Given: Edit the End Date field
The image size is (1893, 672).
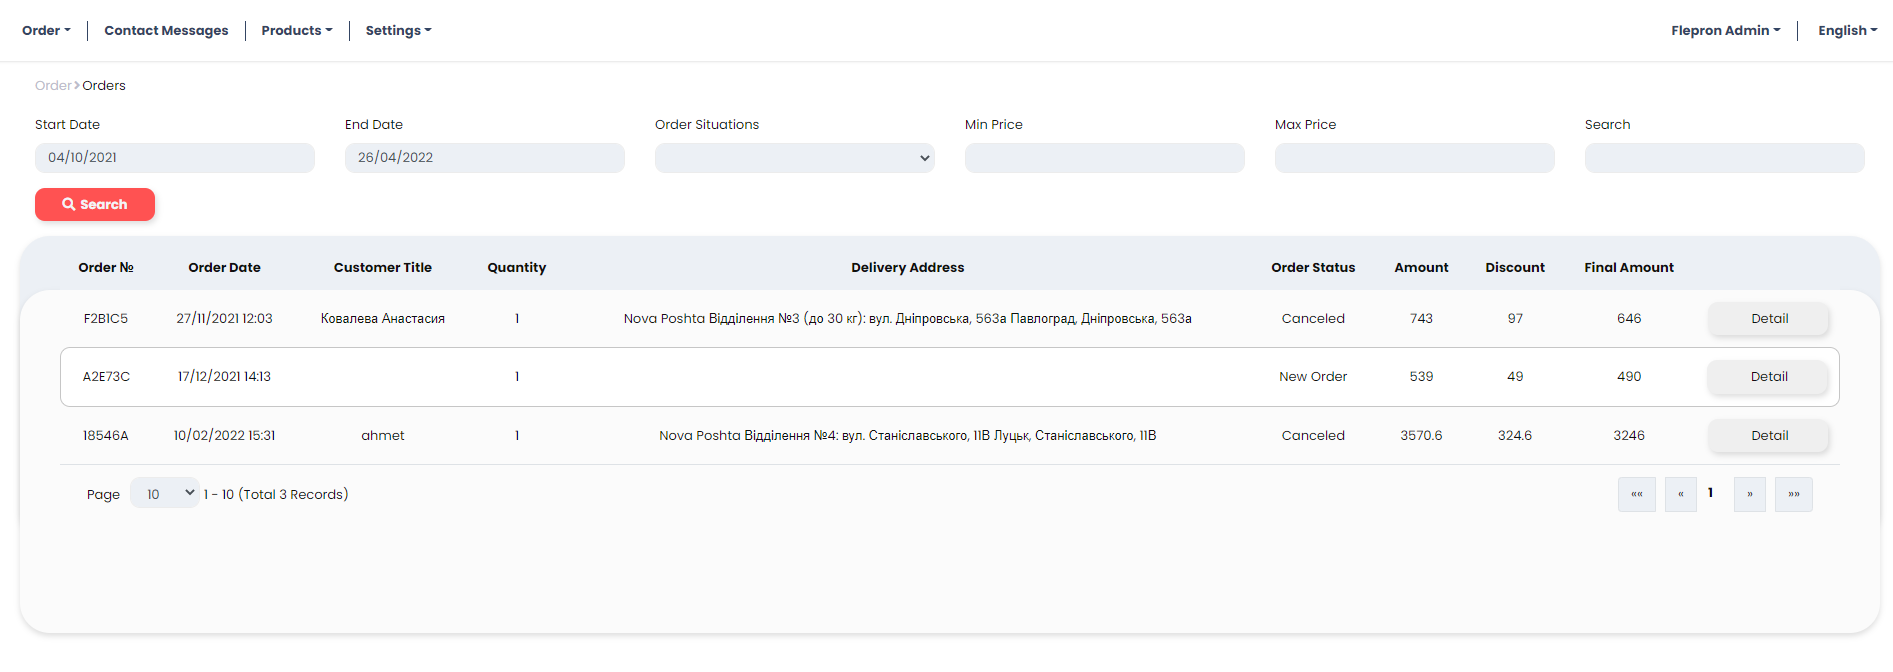Looking at the screenshot, I should [x=485, y=158].
